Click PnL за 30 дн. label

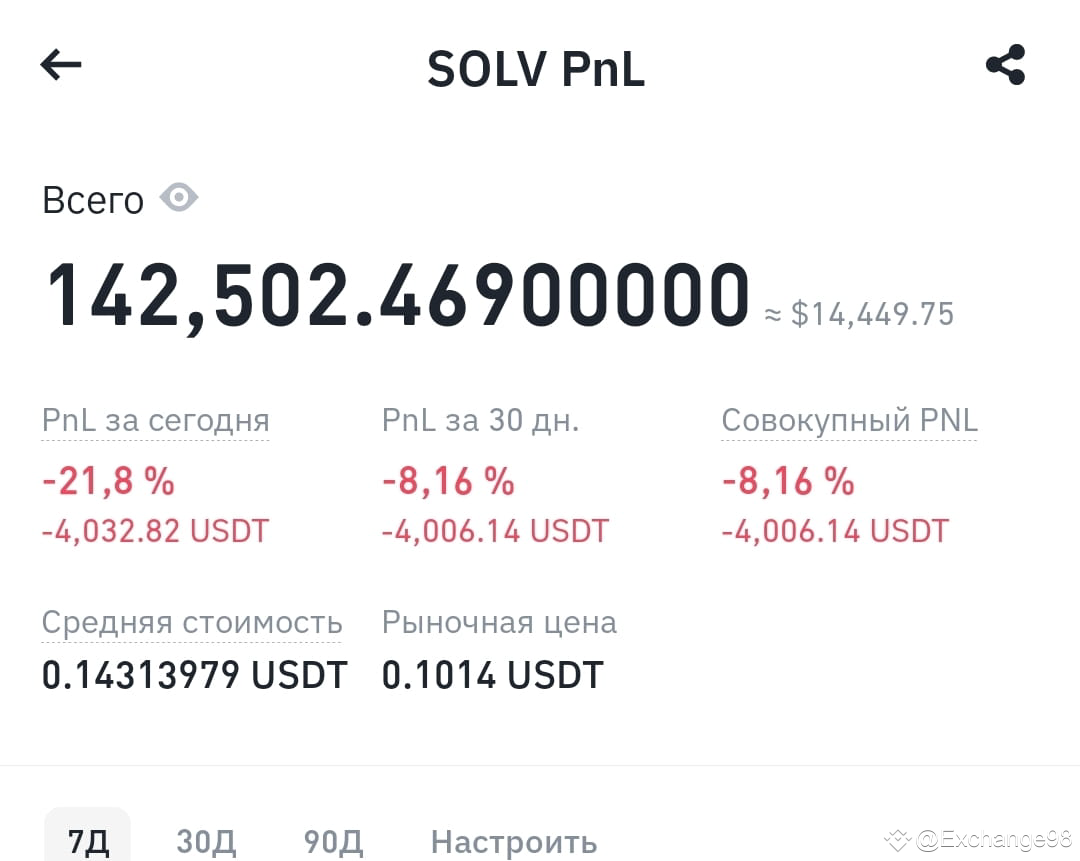pyautogui.click(x=480, y=420)
